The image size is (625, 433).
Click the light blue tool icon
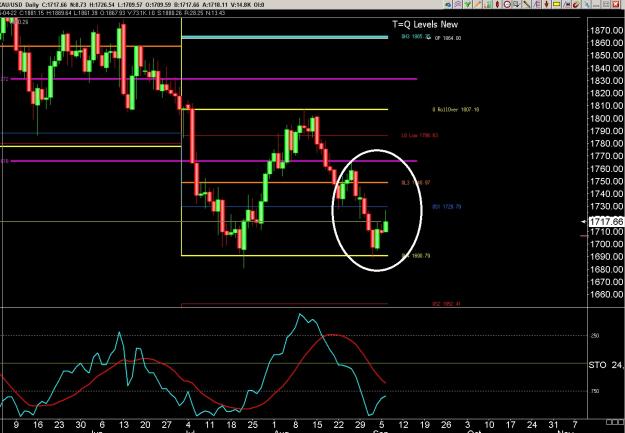(x=587, y=4)
